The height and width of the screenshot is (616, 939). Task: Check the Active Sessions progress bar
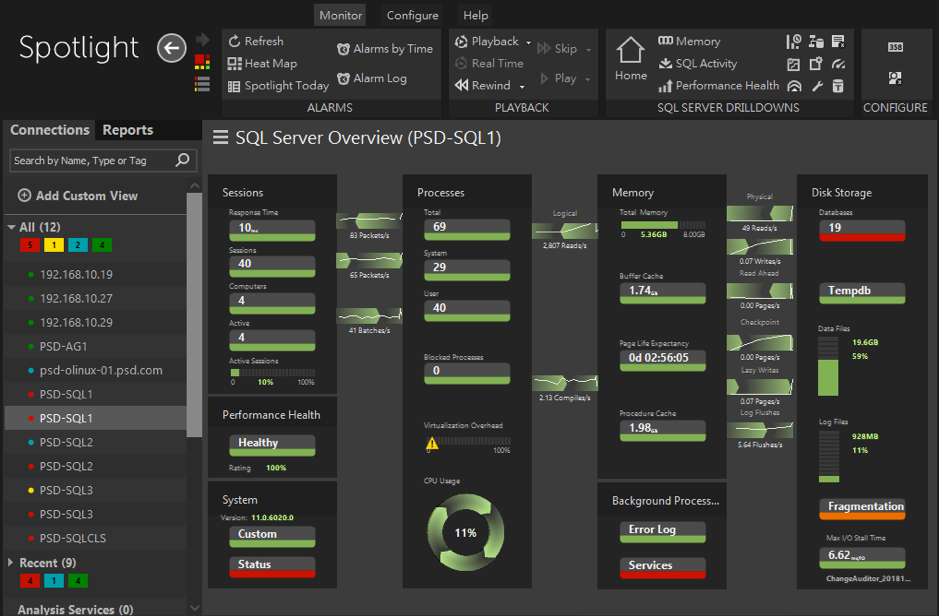tap(271, 371)
